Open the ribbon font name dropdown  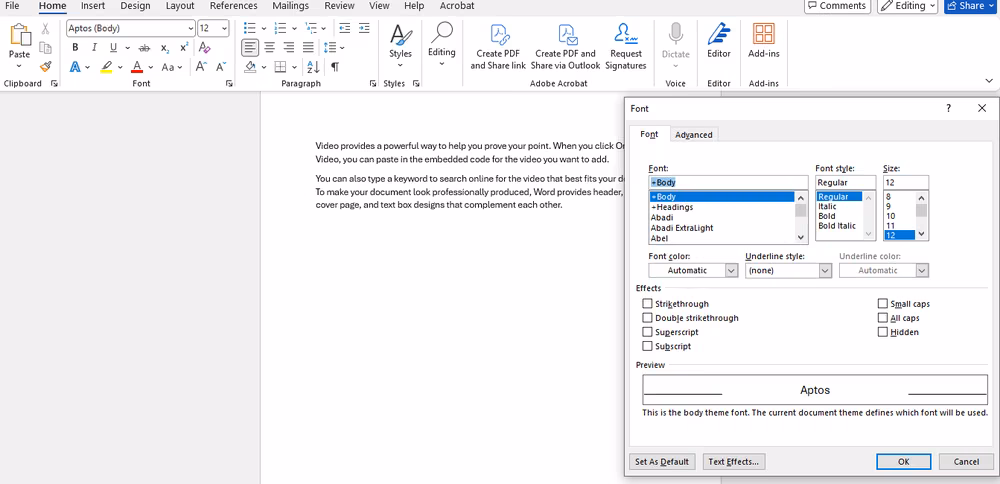190,28
